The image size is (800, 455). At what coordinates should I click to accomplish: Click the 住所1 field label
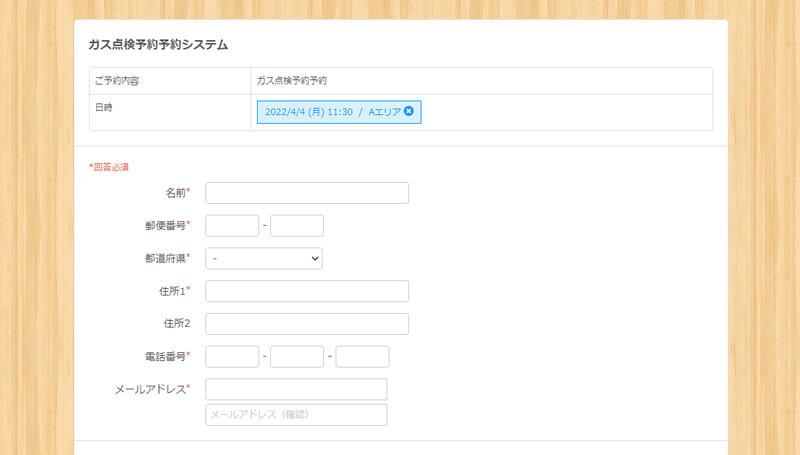point(176,291)
